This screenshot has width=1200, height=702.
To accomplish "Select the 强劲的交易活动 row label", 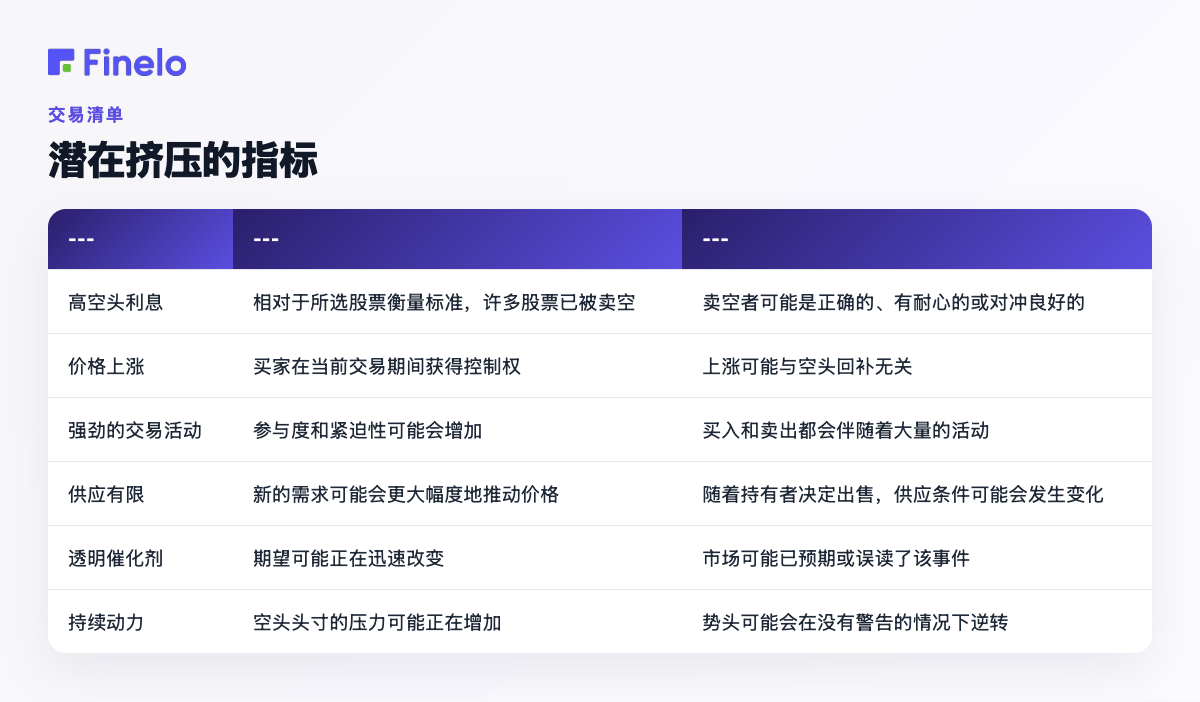I will [x=135, y=430].
